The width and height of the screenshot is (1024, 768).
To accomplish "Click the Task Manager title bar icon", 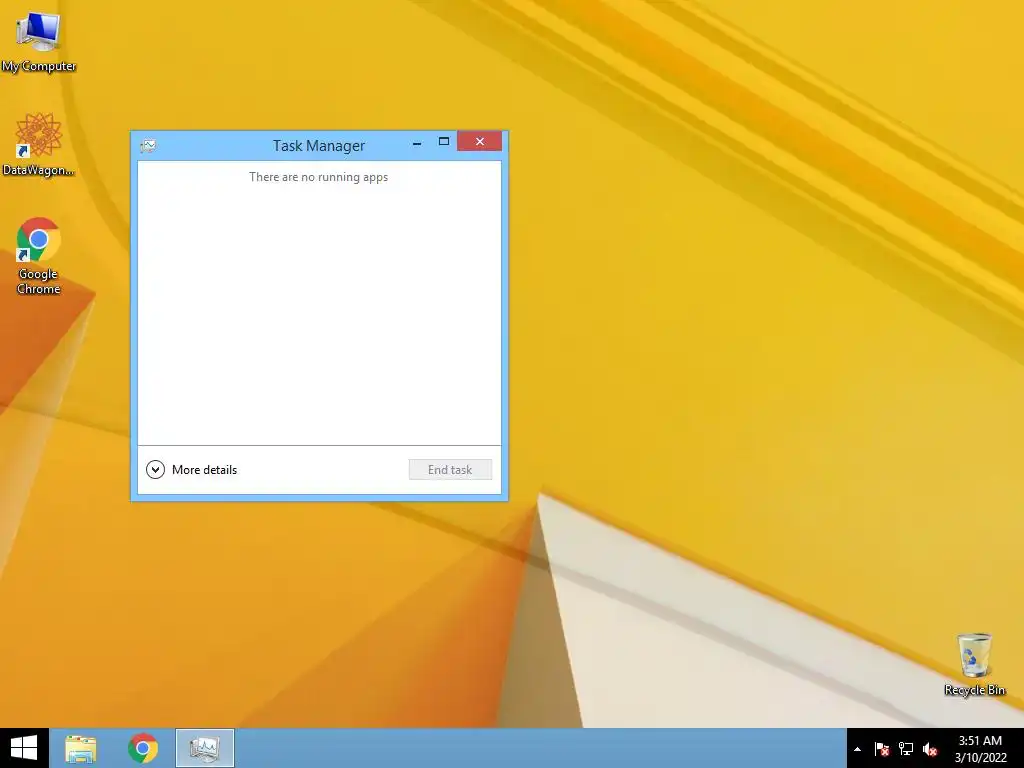I will pyautogui.click(x=148, y=146).
